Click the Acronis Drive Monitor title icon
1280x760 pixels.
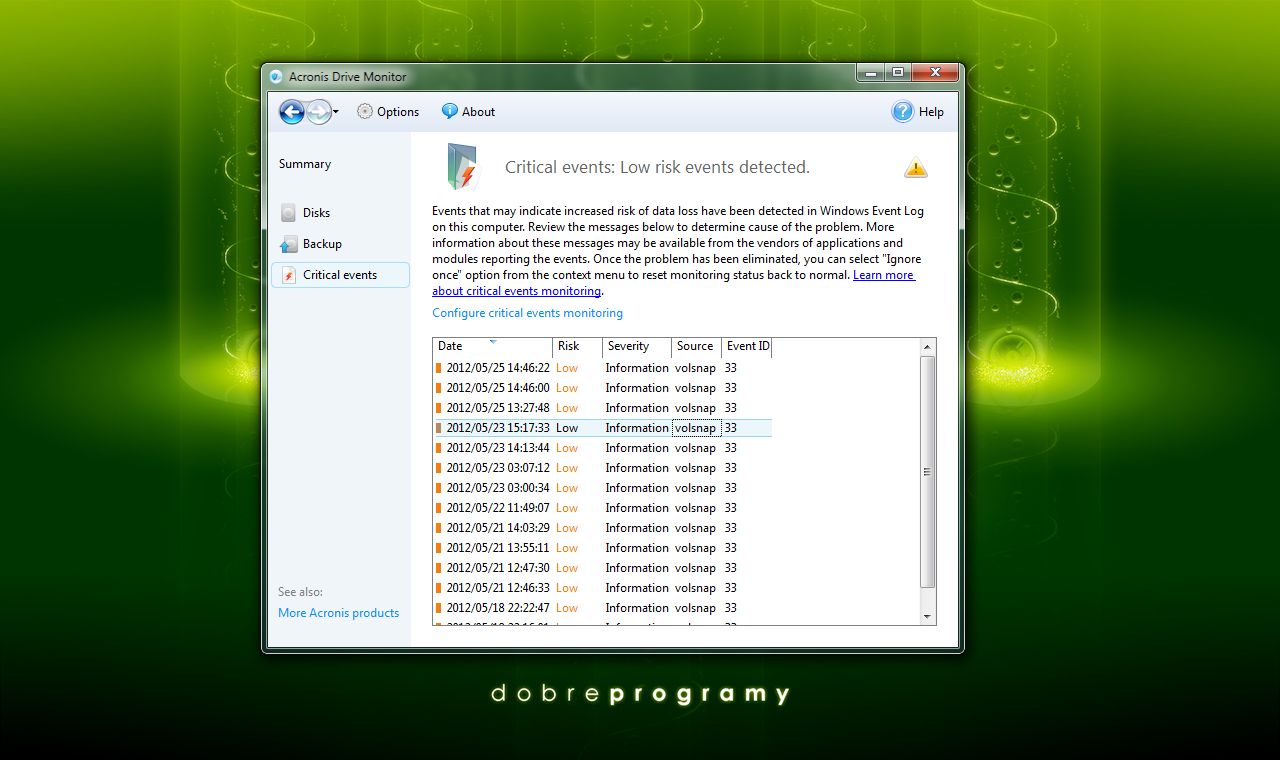pyautogui.click(x=276, y=77)
